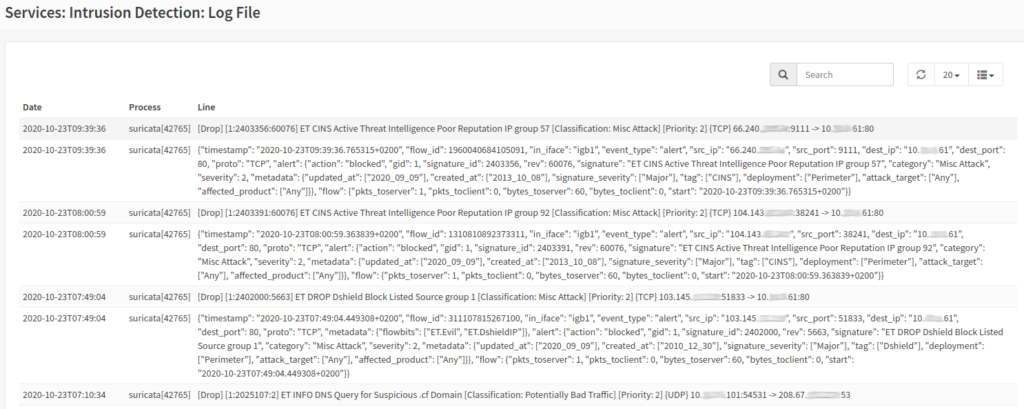Expand the 20 rows-per-page dropdown
This screenshot has height=409, width=1024.
[952, 74]
